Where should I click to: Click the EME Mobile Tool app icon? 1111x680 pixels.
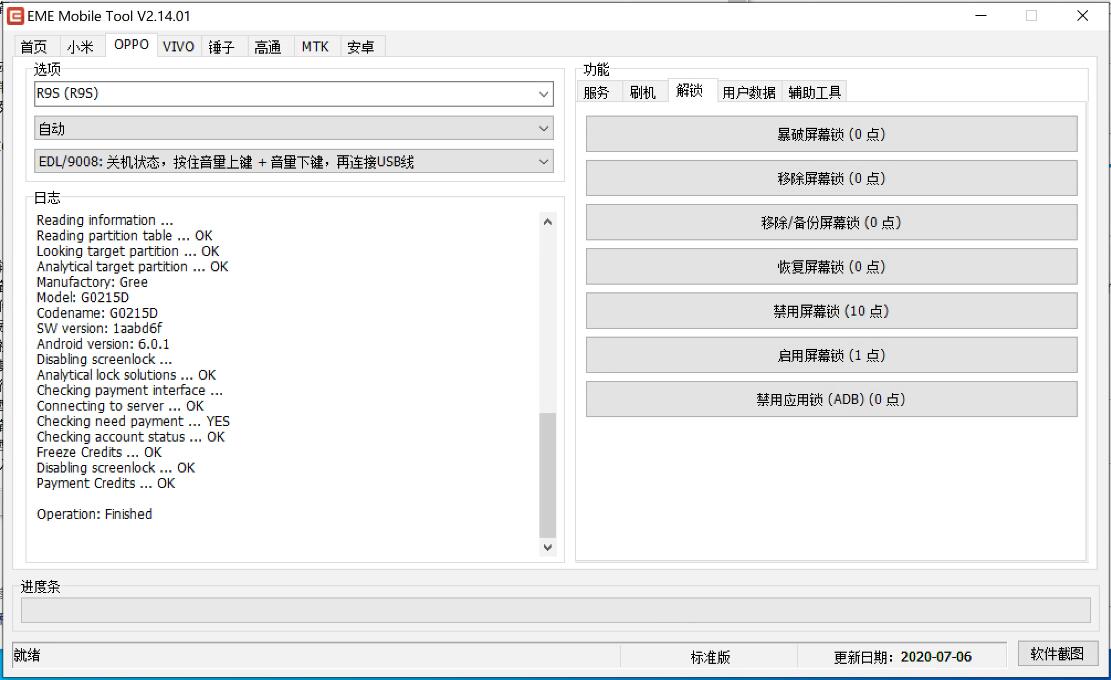tap(15, 16)
